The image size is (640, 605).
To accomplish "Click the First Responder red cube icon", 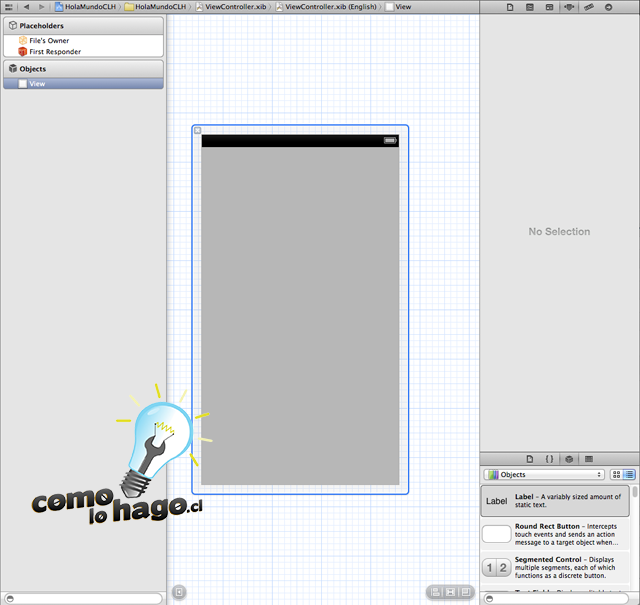I will 22,51.
